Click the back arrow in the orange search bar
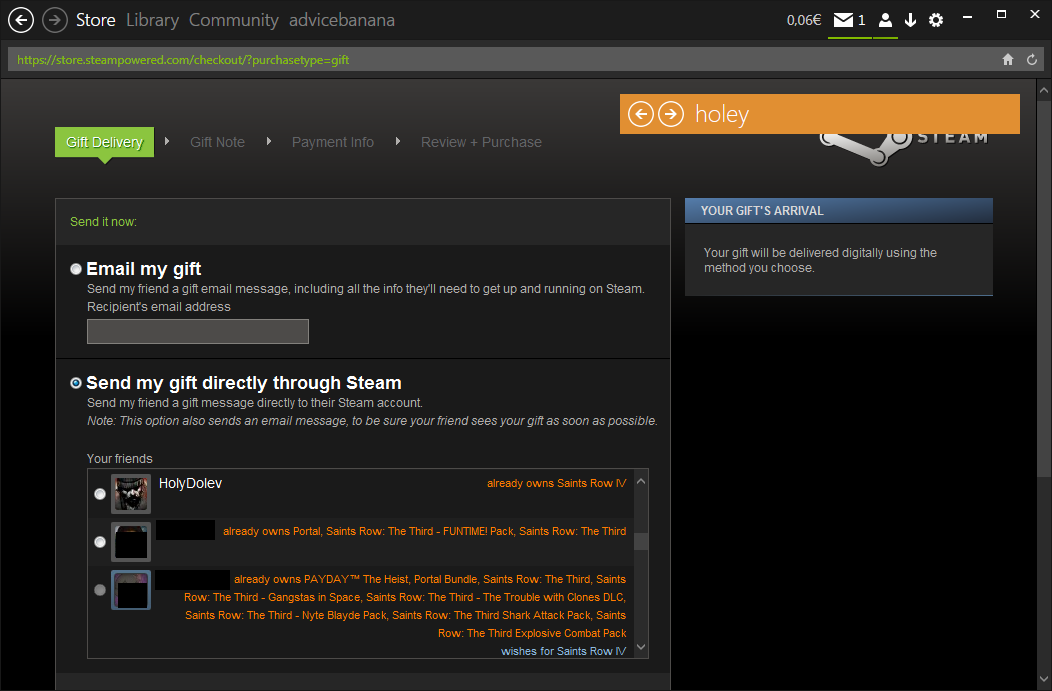 [641, 114]
